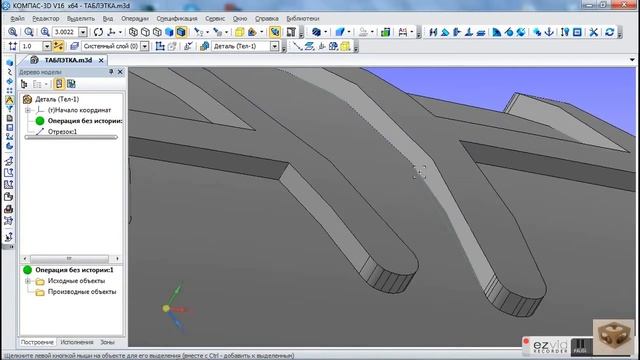Open the Вид menu
This screenshot has width=640, height=360.
click(108, 19)
